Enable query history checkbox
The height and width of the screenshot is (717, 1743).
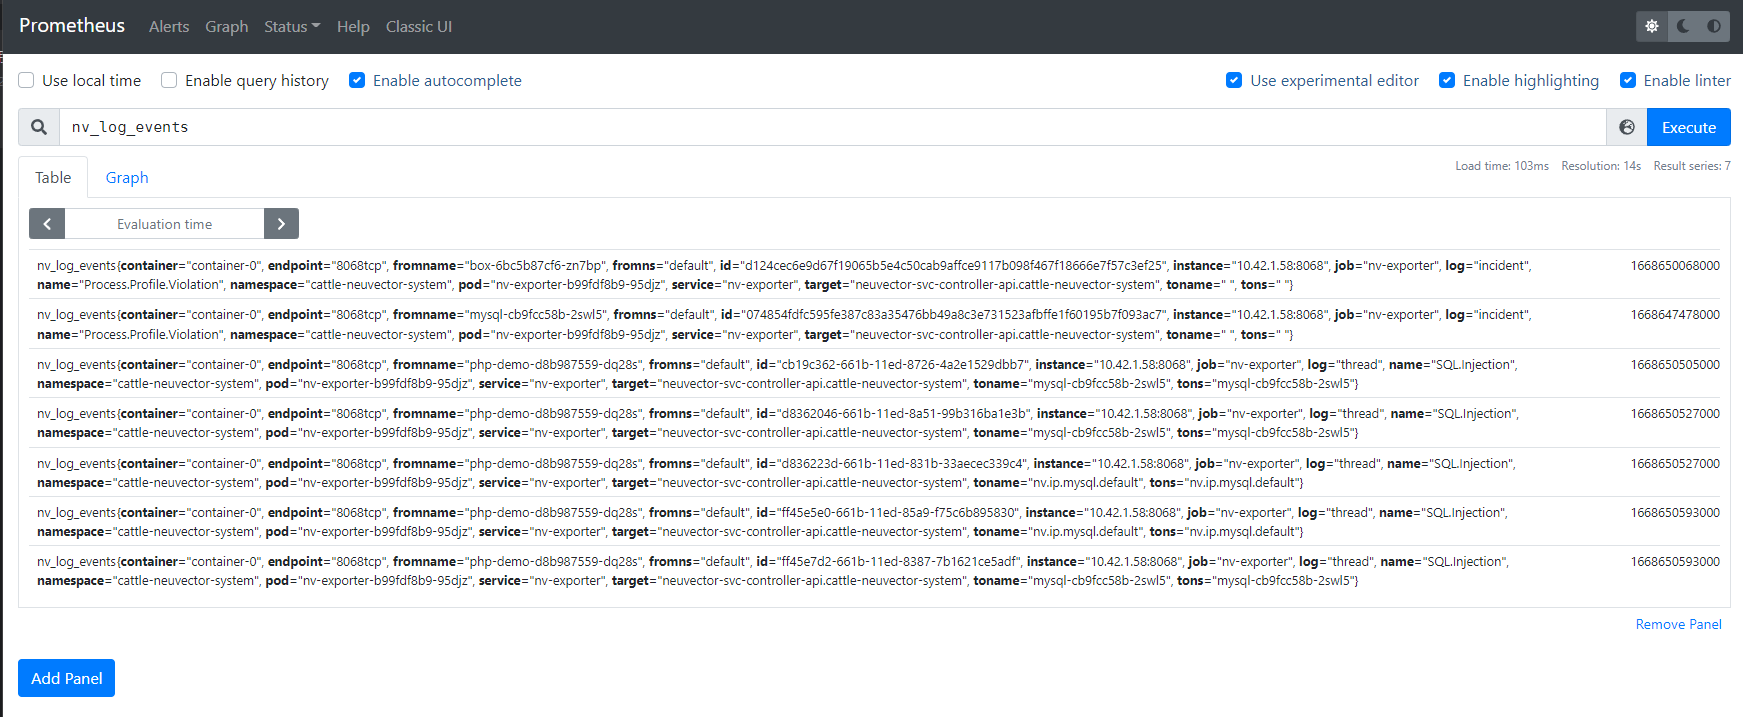pyautogui.click(x=169, y=80)
